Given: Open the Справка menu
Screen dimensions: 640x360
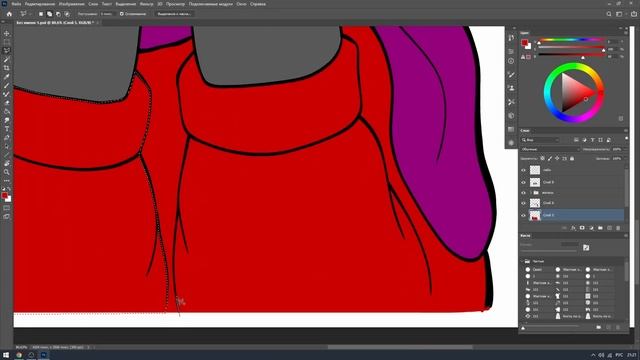Looking at the screenshot, I should coord(258,4).
